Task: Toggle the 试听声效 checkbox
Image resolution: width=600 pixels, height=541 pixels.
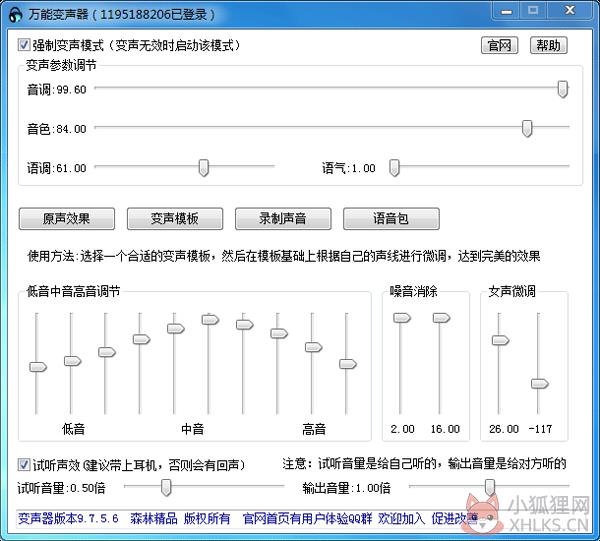Action: click(x=24, y=465)
